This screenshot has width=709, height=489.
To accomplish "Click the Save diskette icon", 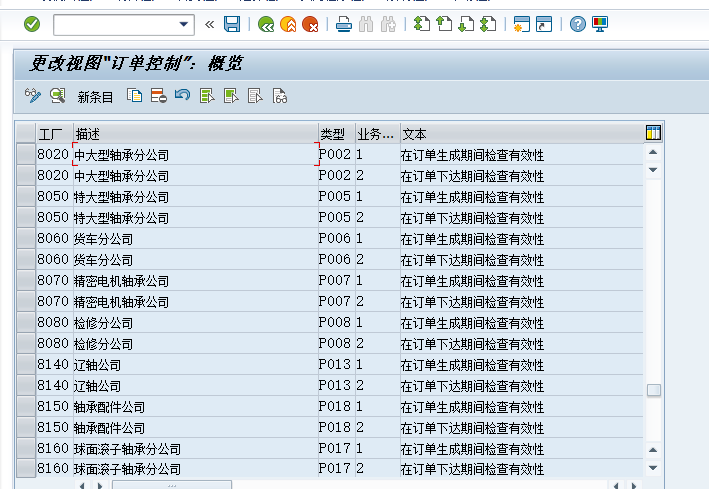I will click(x=232, y=24).
